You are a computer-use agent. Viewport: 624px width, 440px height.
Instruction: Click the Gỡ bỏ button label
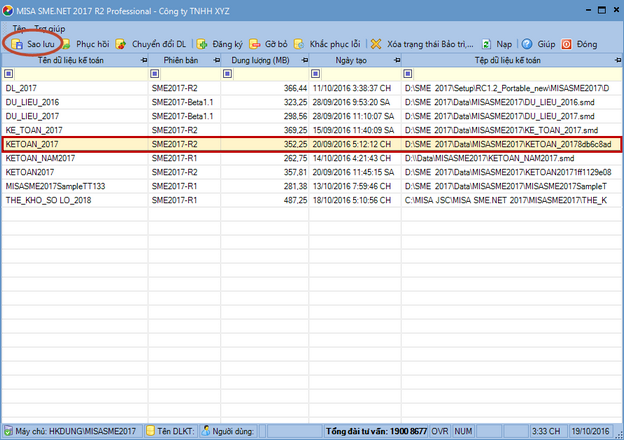point(276,44)
